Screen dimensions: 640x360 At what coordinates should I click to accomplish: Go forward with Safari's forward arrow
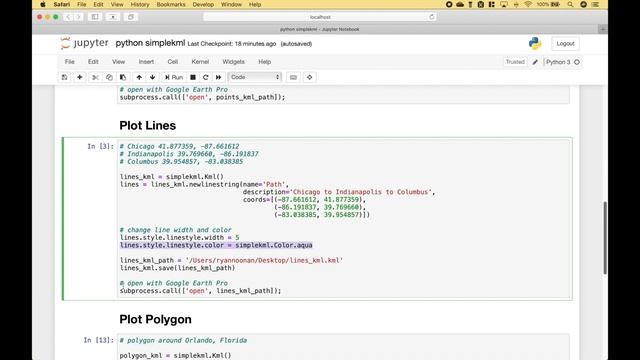pyautogui.click(x=78, y=17)
